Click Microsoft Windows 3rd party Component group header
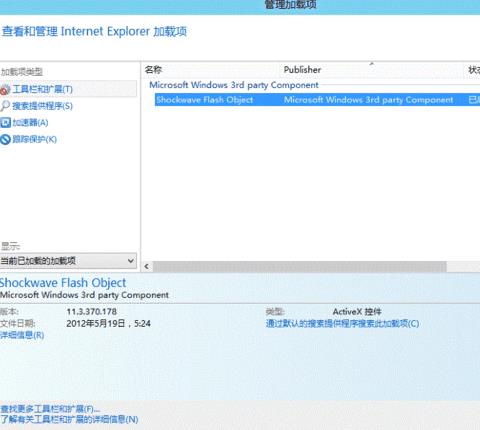 pos(234,85)
